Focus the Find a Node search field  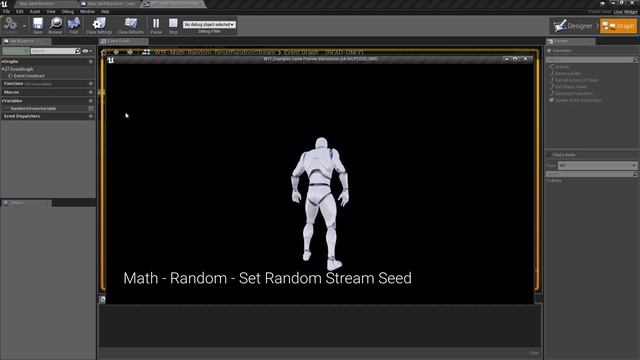pyautogui.click(x=591, y=174)
